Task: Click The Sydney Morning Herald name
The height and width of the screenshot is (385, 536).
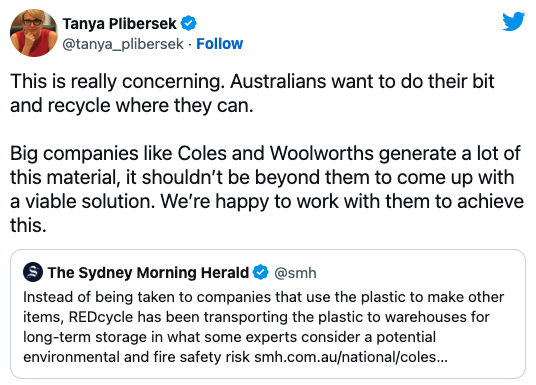Action: point(148,273)
